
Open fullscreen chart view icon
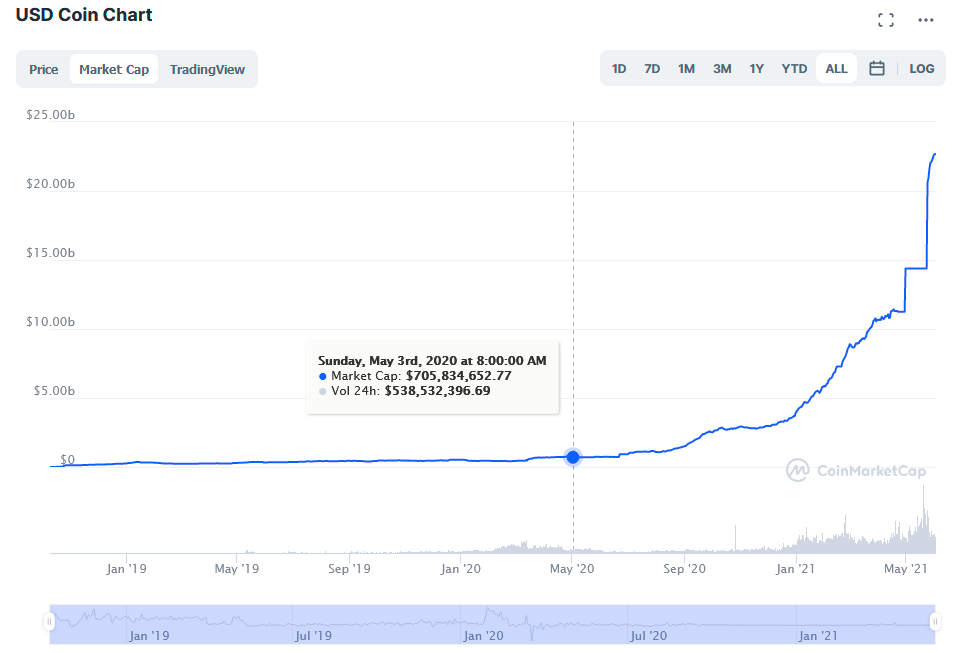point(886,20)
